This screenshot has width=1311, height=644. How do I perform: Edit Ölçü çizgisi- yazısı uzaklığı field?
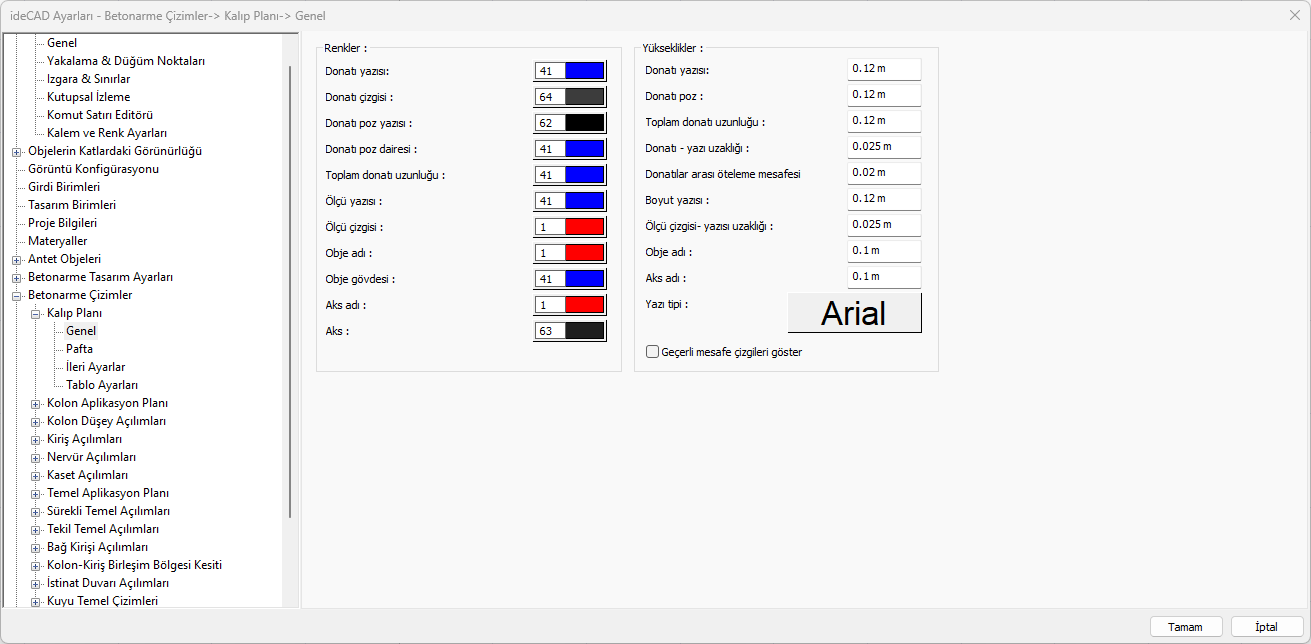884,225
